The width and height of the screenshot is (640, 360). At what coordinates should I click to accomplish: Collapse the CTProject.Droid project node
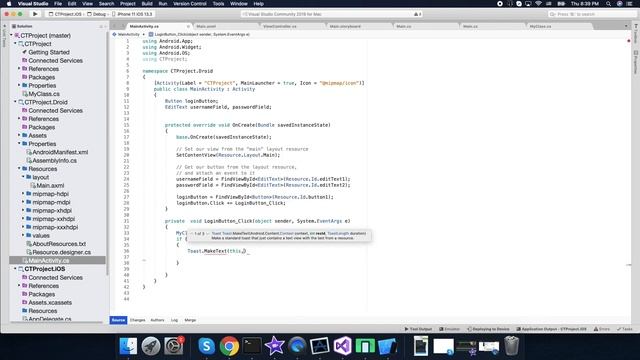[x=16, y=102]
